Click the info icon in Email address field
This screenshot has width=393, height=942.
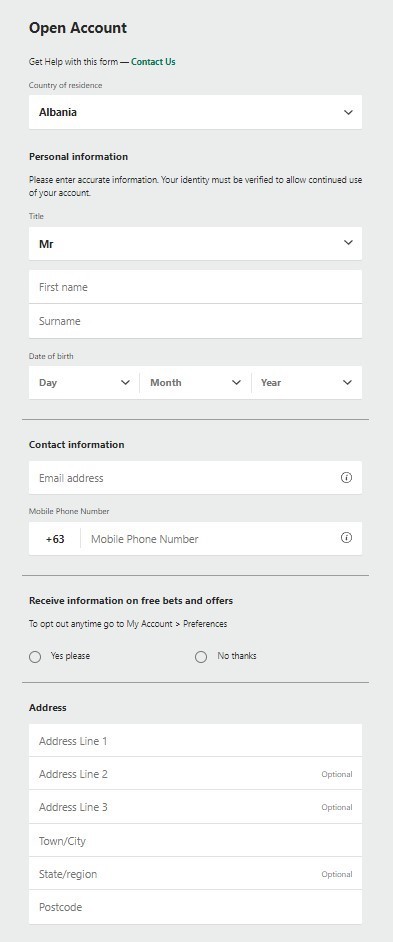coord(346,478)
